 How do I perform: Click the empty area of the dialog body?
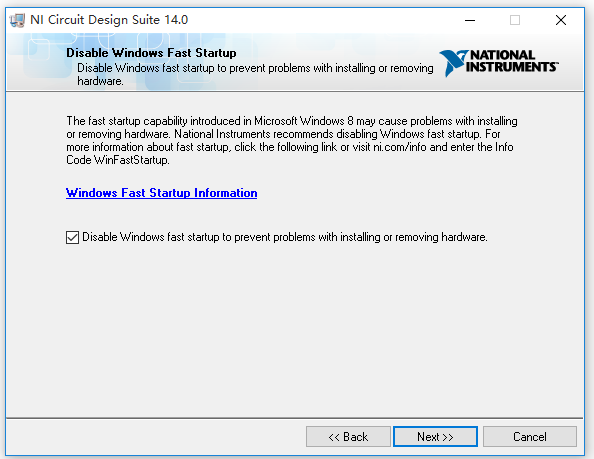click(295, 326)
